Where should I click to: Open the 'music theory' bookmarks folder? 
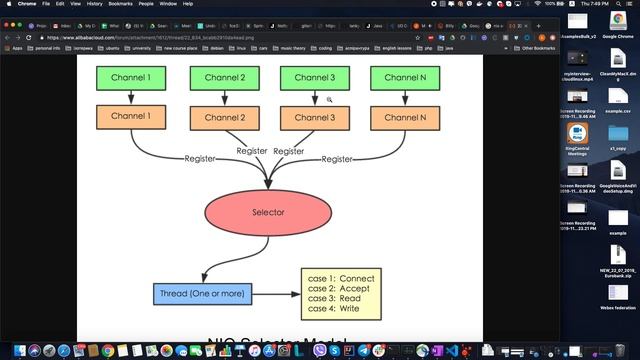point(289,48)
